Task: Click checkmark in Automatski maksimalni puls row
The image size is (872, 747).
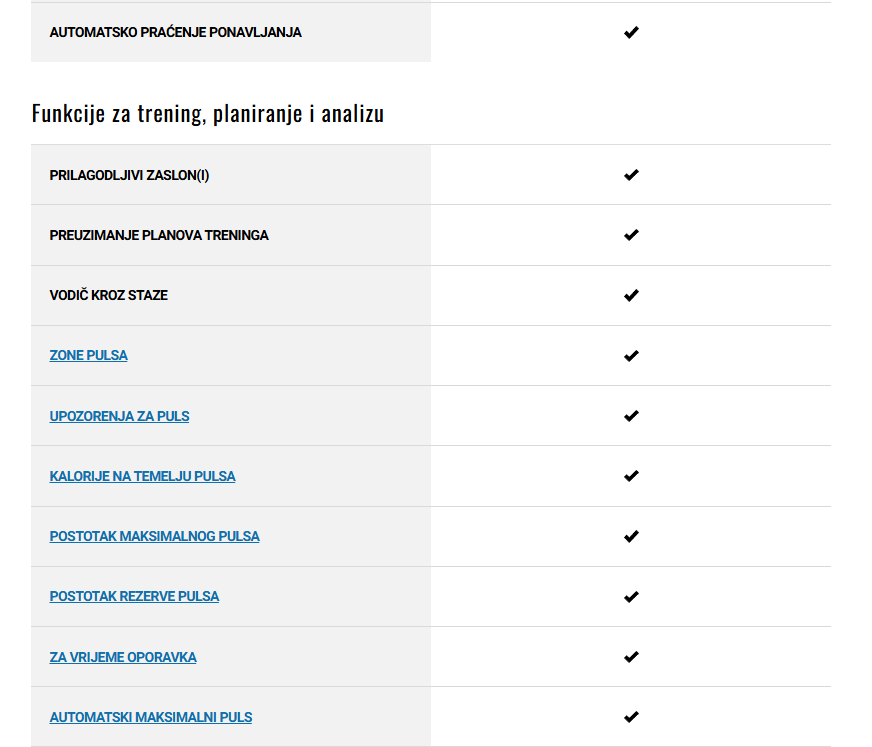Action: pyautogui.click(x=631, y=717)
